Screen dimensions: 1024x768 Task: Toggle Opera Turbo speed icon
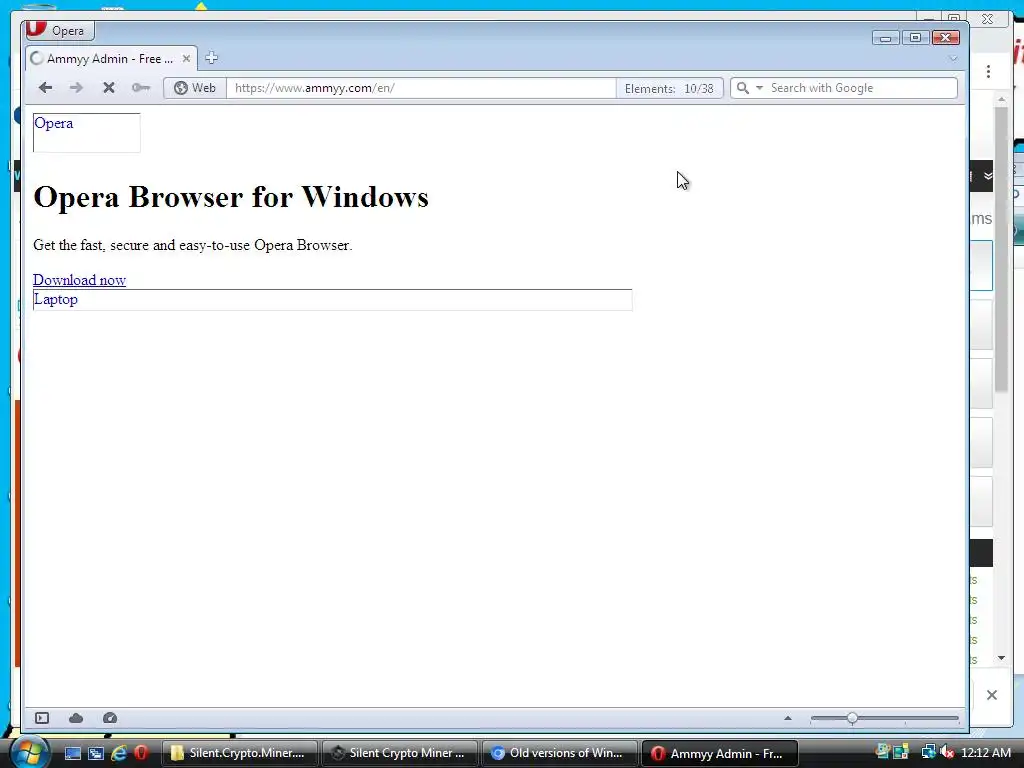tap(110, 718)
